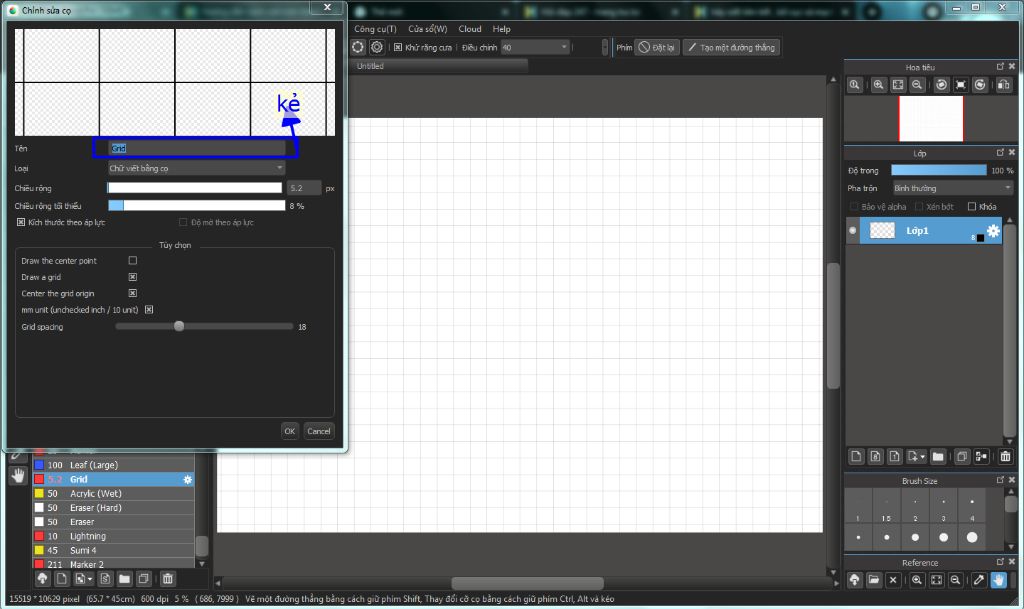Switch to Untitled document tab
The image size is (1024, 609).
click(439, 66)
